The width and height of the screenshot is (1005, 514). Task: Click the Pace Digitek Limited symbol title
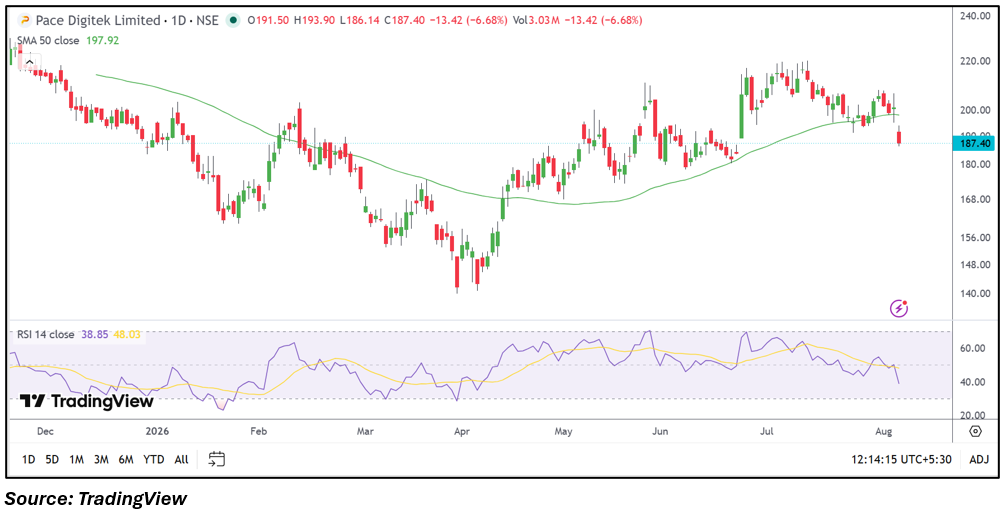pyautogui.click(x=97, y=21)
